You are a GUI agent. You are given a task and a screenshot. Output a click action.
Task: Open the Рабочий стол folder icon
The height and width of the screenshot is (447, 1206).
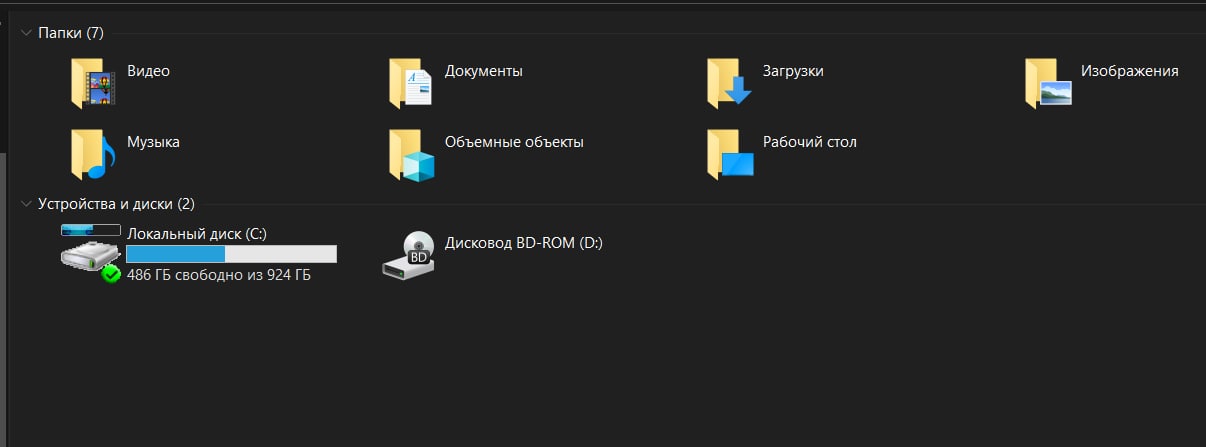coord(729,154)
